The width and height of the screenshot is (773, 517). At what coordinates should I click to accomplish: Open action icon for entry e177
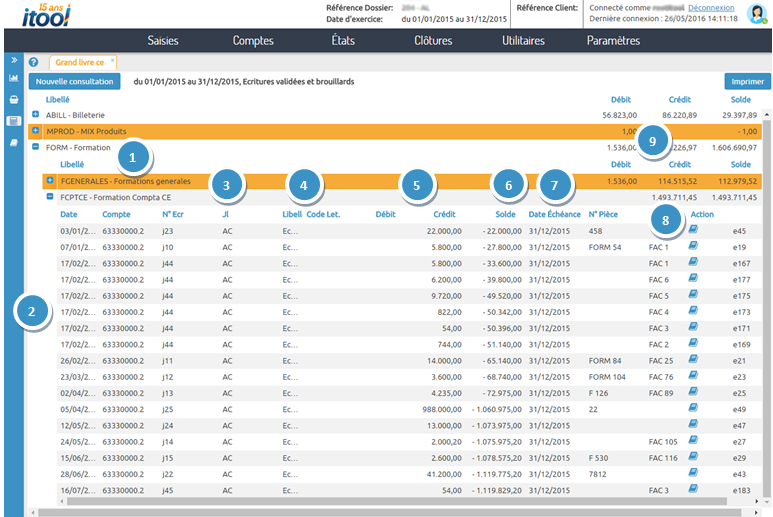(693, 277)
